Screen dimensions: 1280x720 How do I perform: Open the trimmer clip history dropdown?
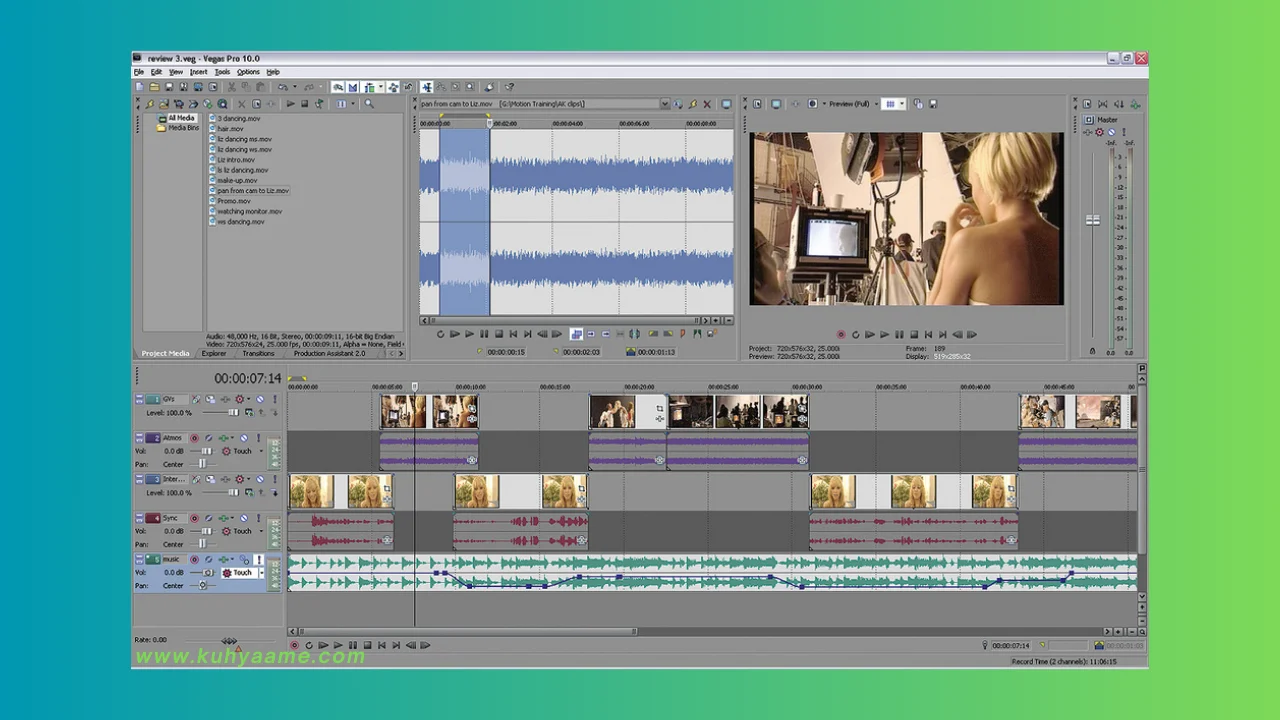coord(665,104)
